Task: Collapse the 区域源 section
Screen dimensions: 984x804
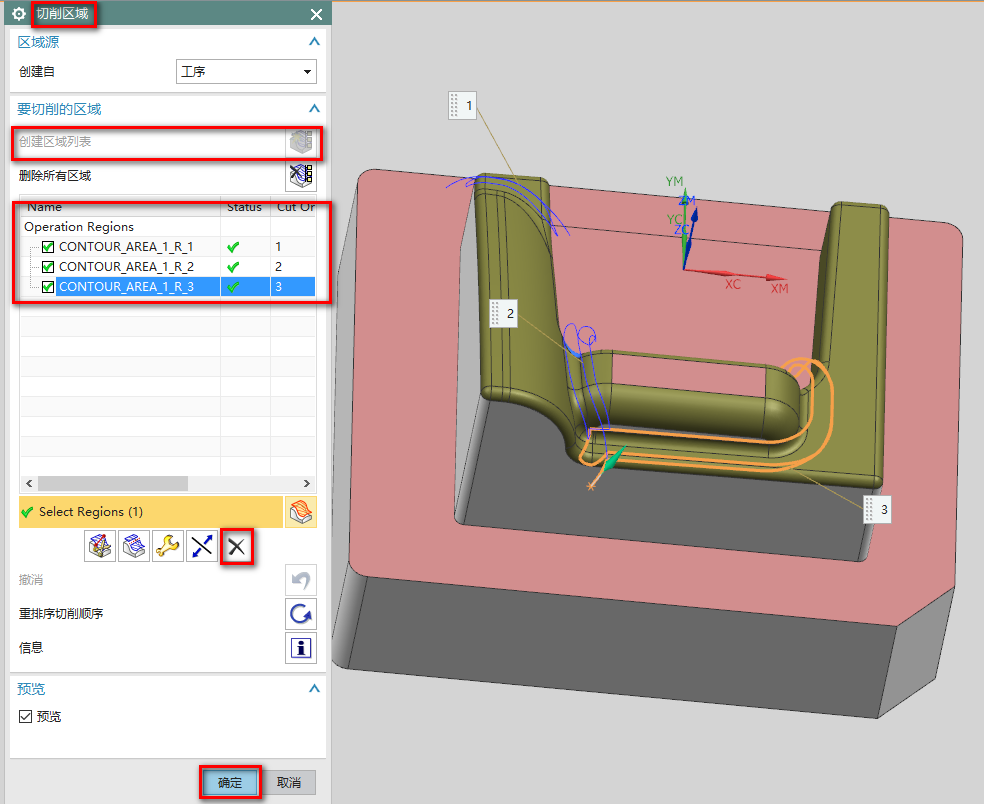Action: 314,42
